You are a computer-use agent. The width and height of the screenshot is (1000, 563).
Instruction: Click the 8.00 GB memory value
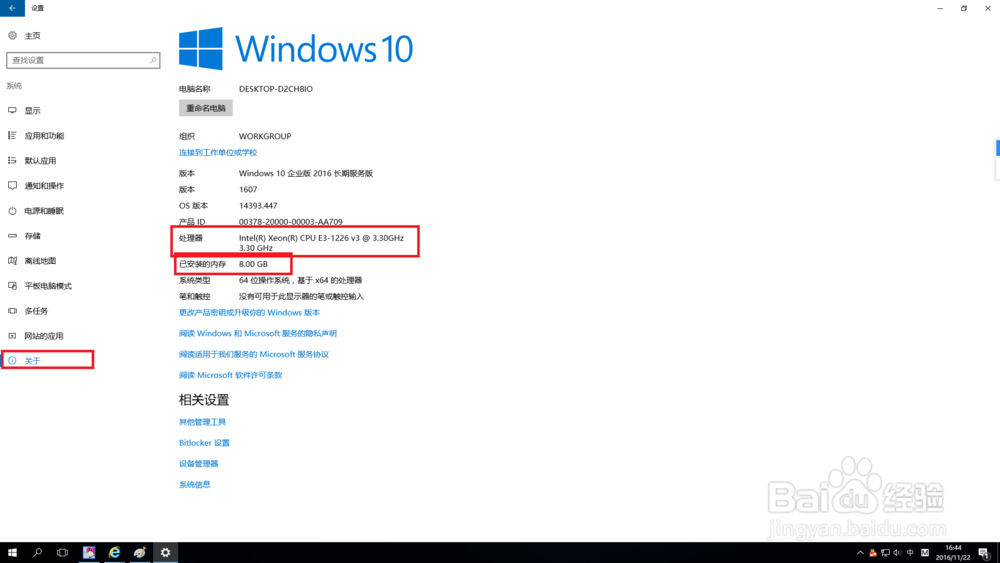point(253,264)
